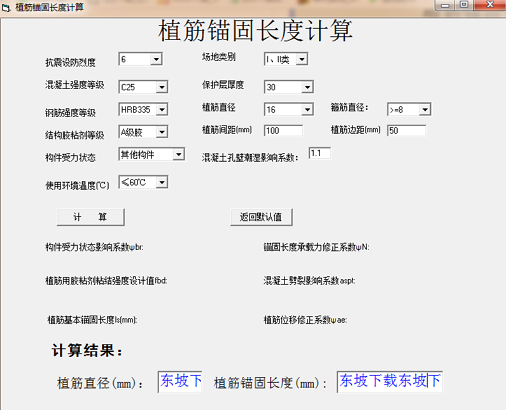
Task: Open the 钢筋强度等级 HRB335 dropdown
Action: [143, 109]
